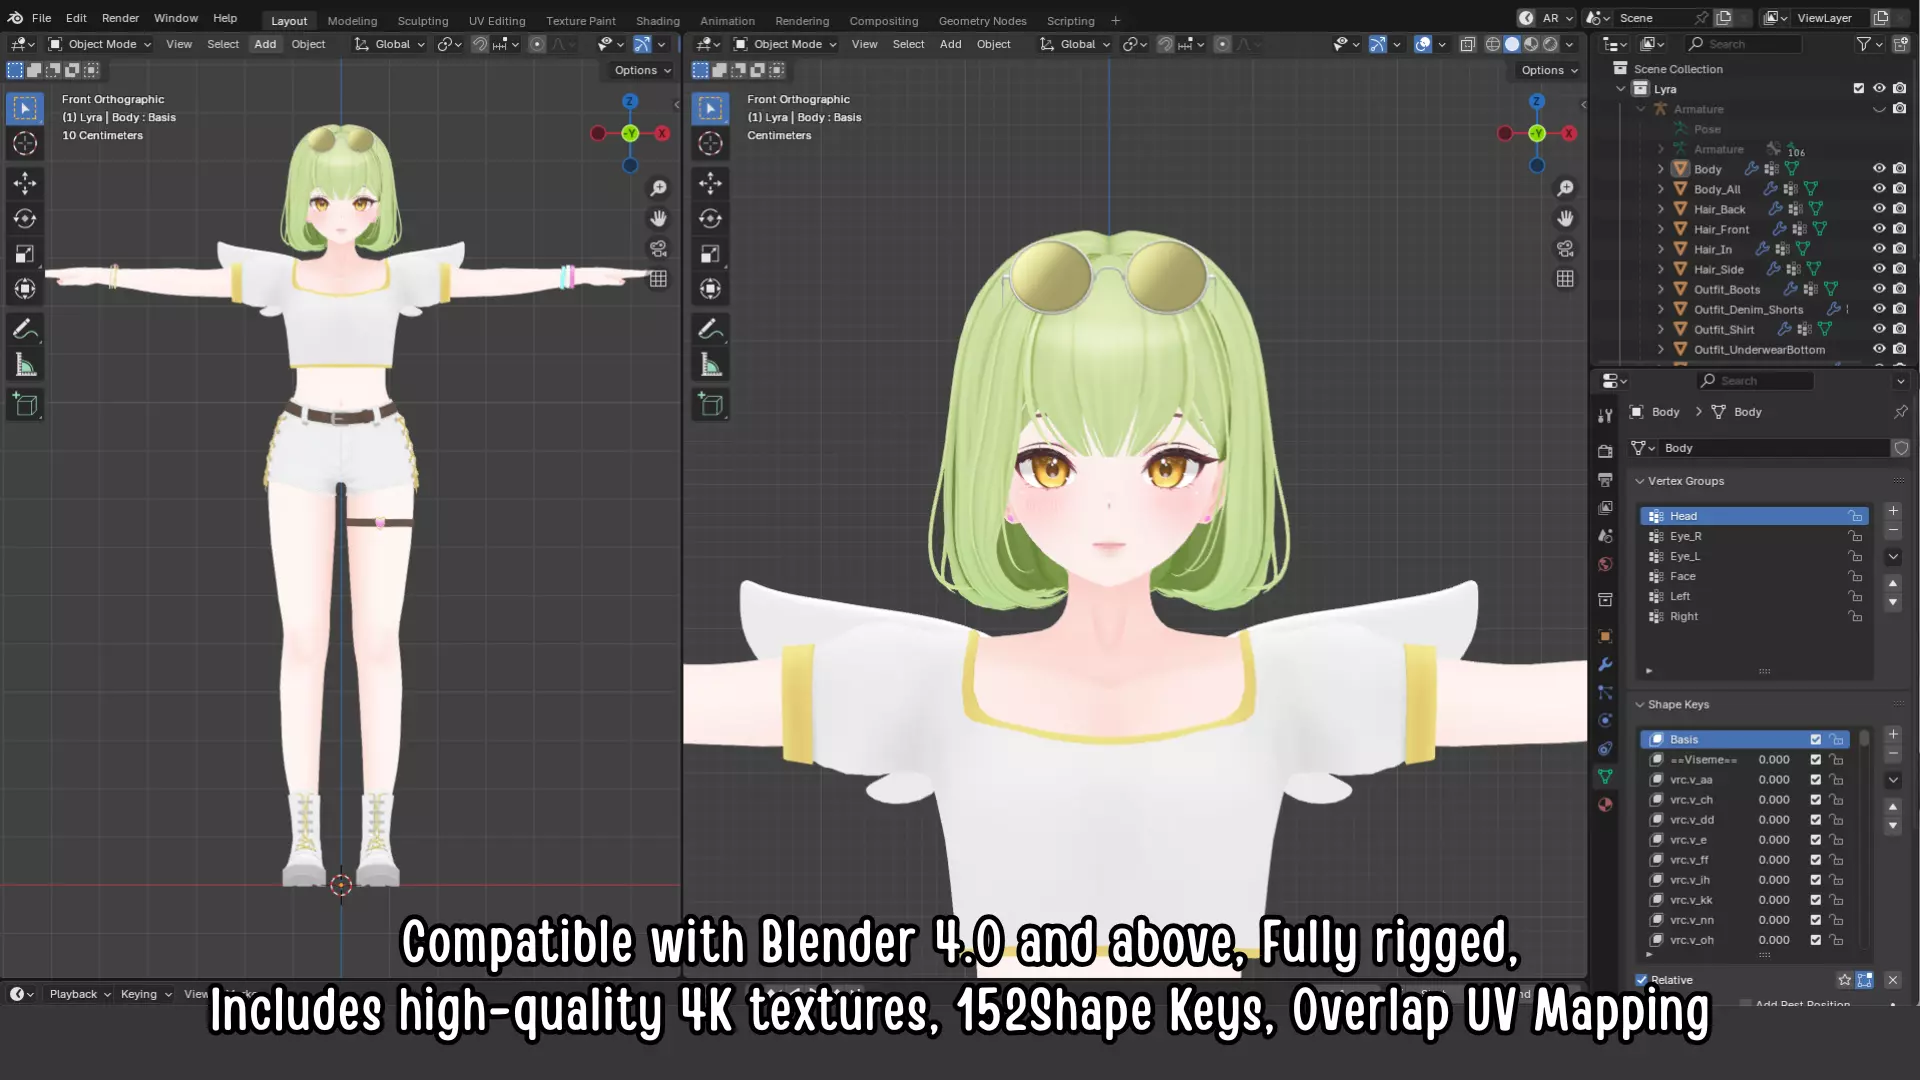
Task: Select the Add Cube tool in left viewport
Action: [25, 405]
